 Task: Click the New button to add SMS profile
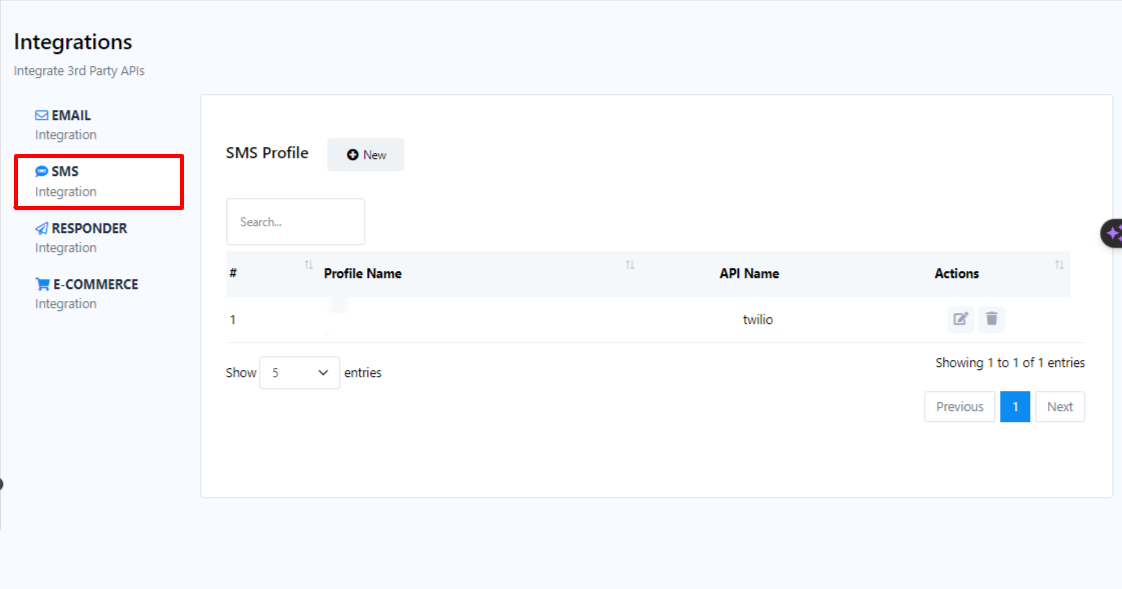click(366, 155)
